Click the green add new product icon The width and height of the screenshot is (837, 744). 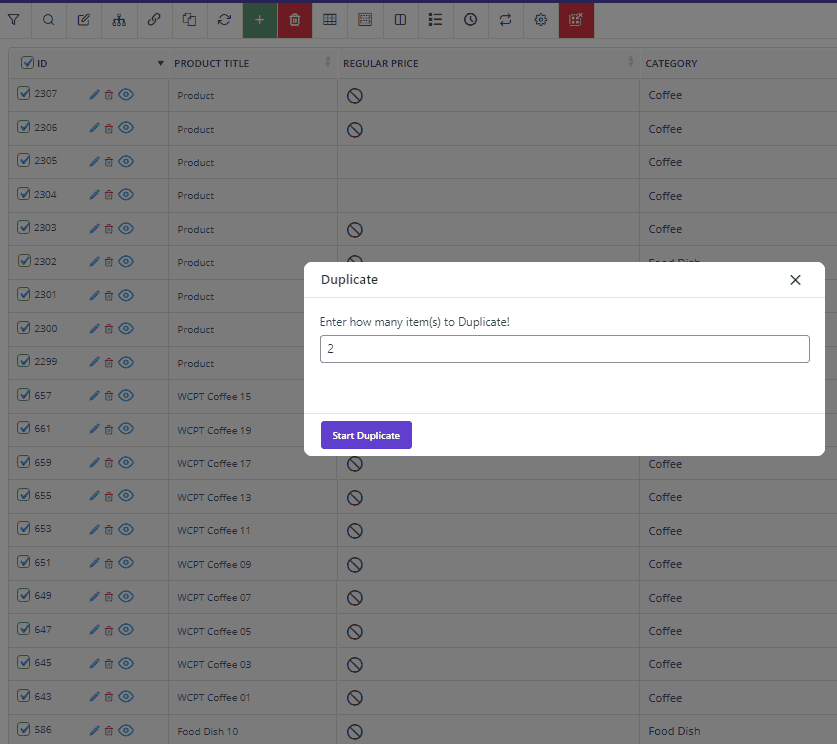click(x=259, y=20)
